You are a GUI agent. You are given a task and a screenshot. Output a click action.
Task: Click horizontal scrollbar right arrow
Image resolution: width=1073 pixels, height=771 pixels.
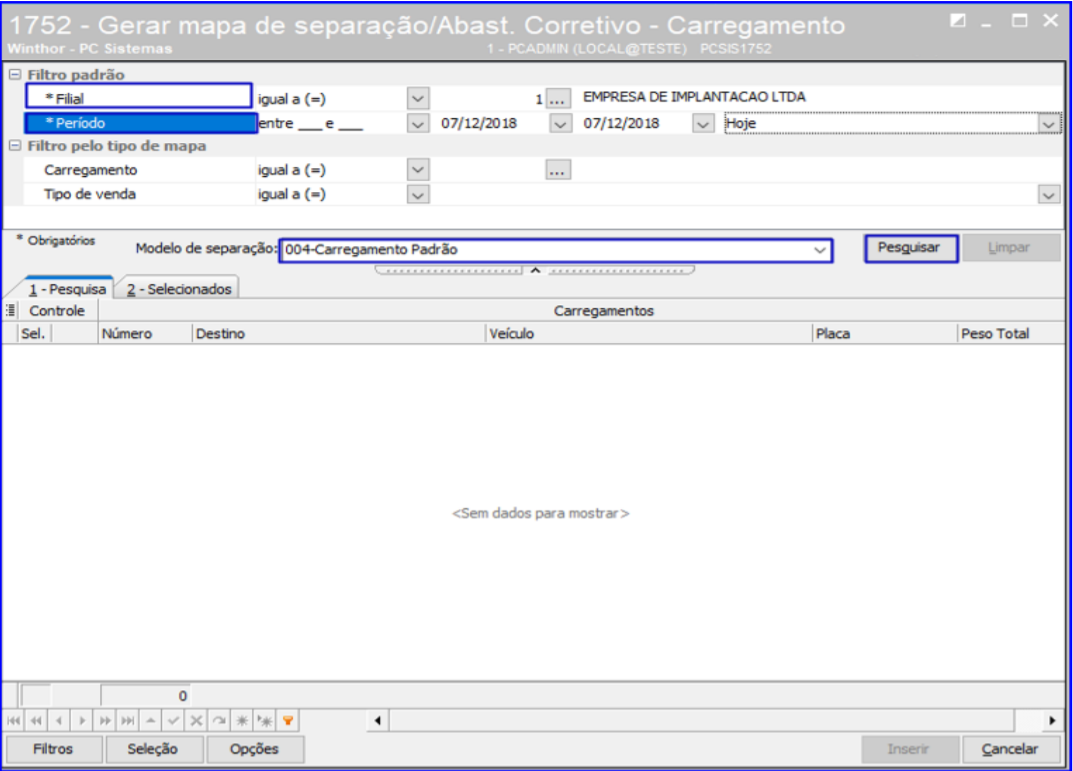click(x=1052, y=720)
